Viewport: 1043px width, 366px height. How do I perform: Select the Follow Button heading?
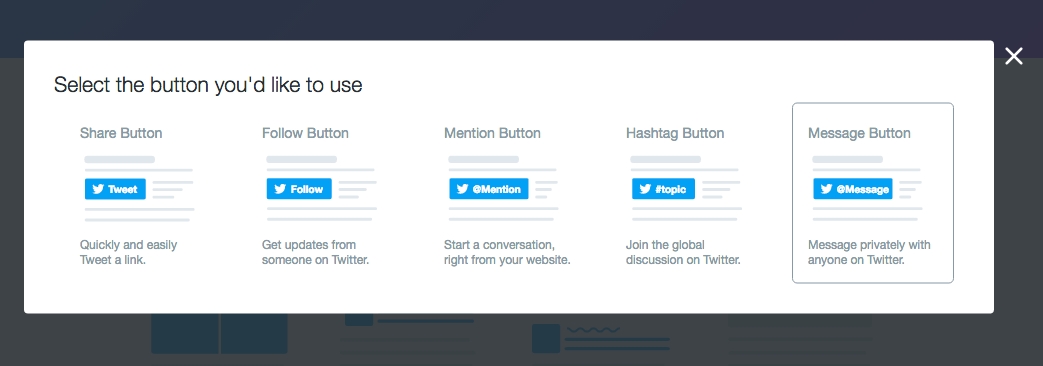point(305,133)
